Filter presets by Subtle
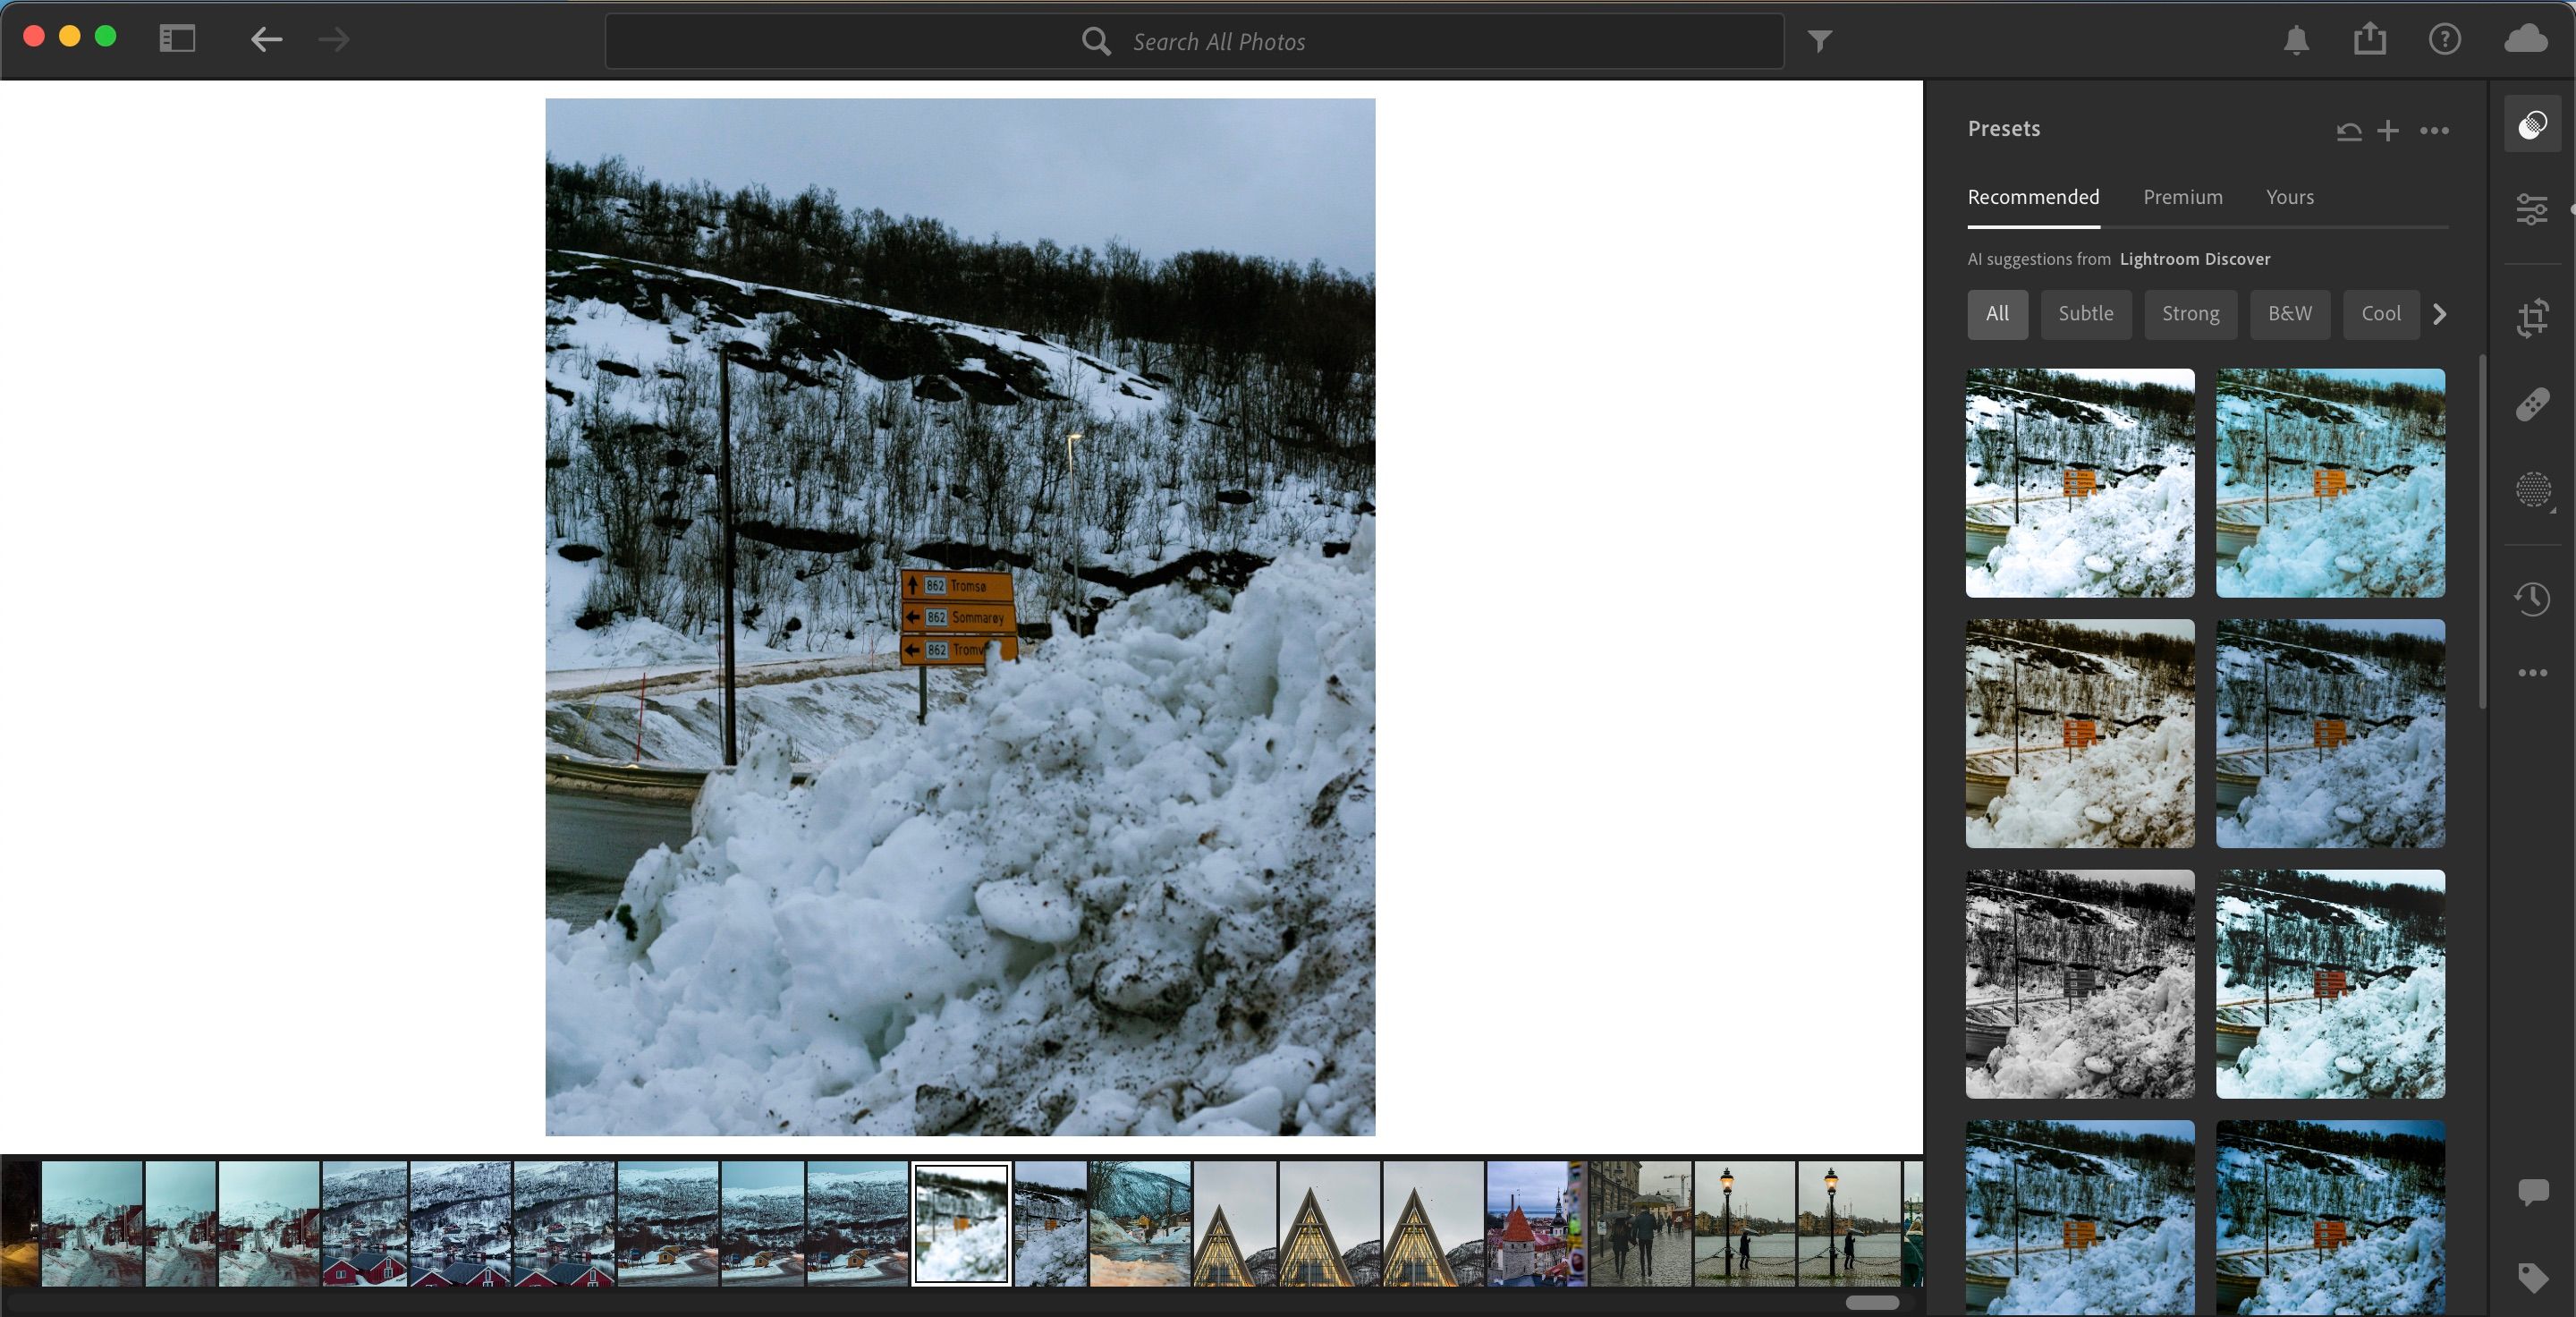Screen dimensions: 2576x1317 2085,314
